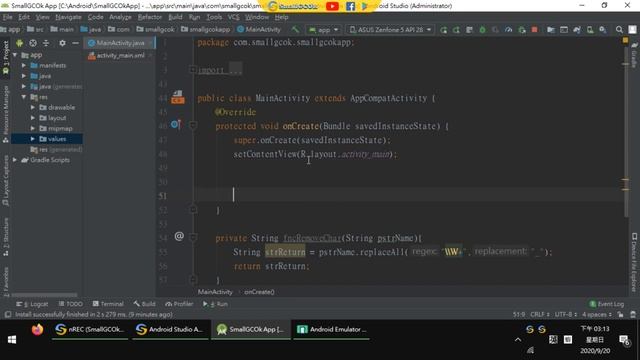
Task: Toggle the Structure side panel
Action: pyautogui.click(x=6, y=237)
